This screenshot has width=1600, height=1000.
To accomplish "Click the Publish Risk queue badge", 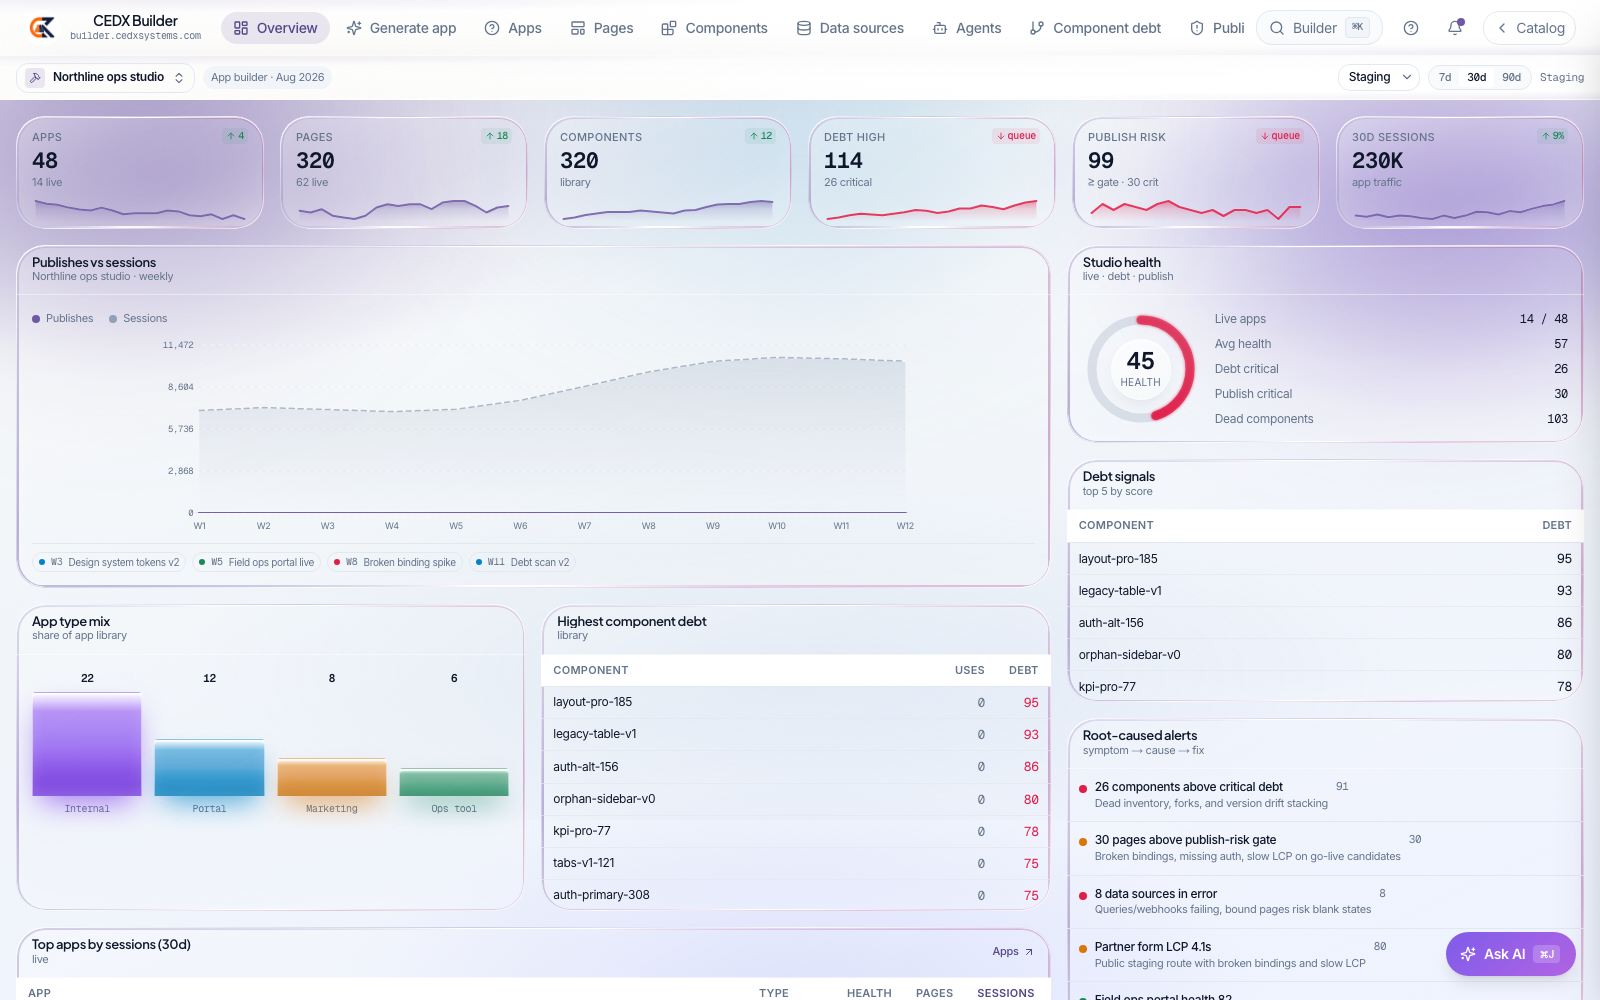I will 1280,136.
